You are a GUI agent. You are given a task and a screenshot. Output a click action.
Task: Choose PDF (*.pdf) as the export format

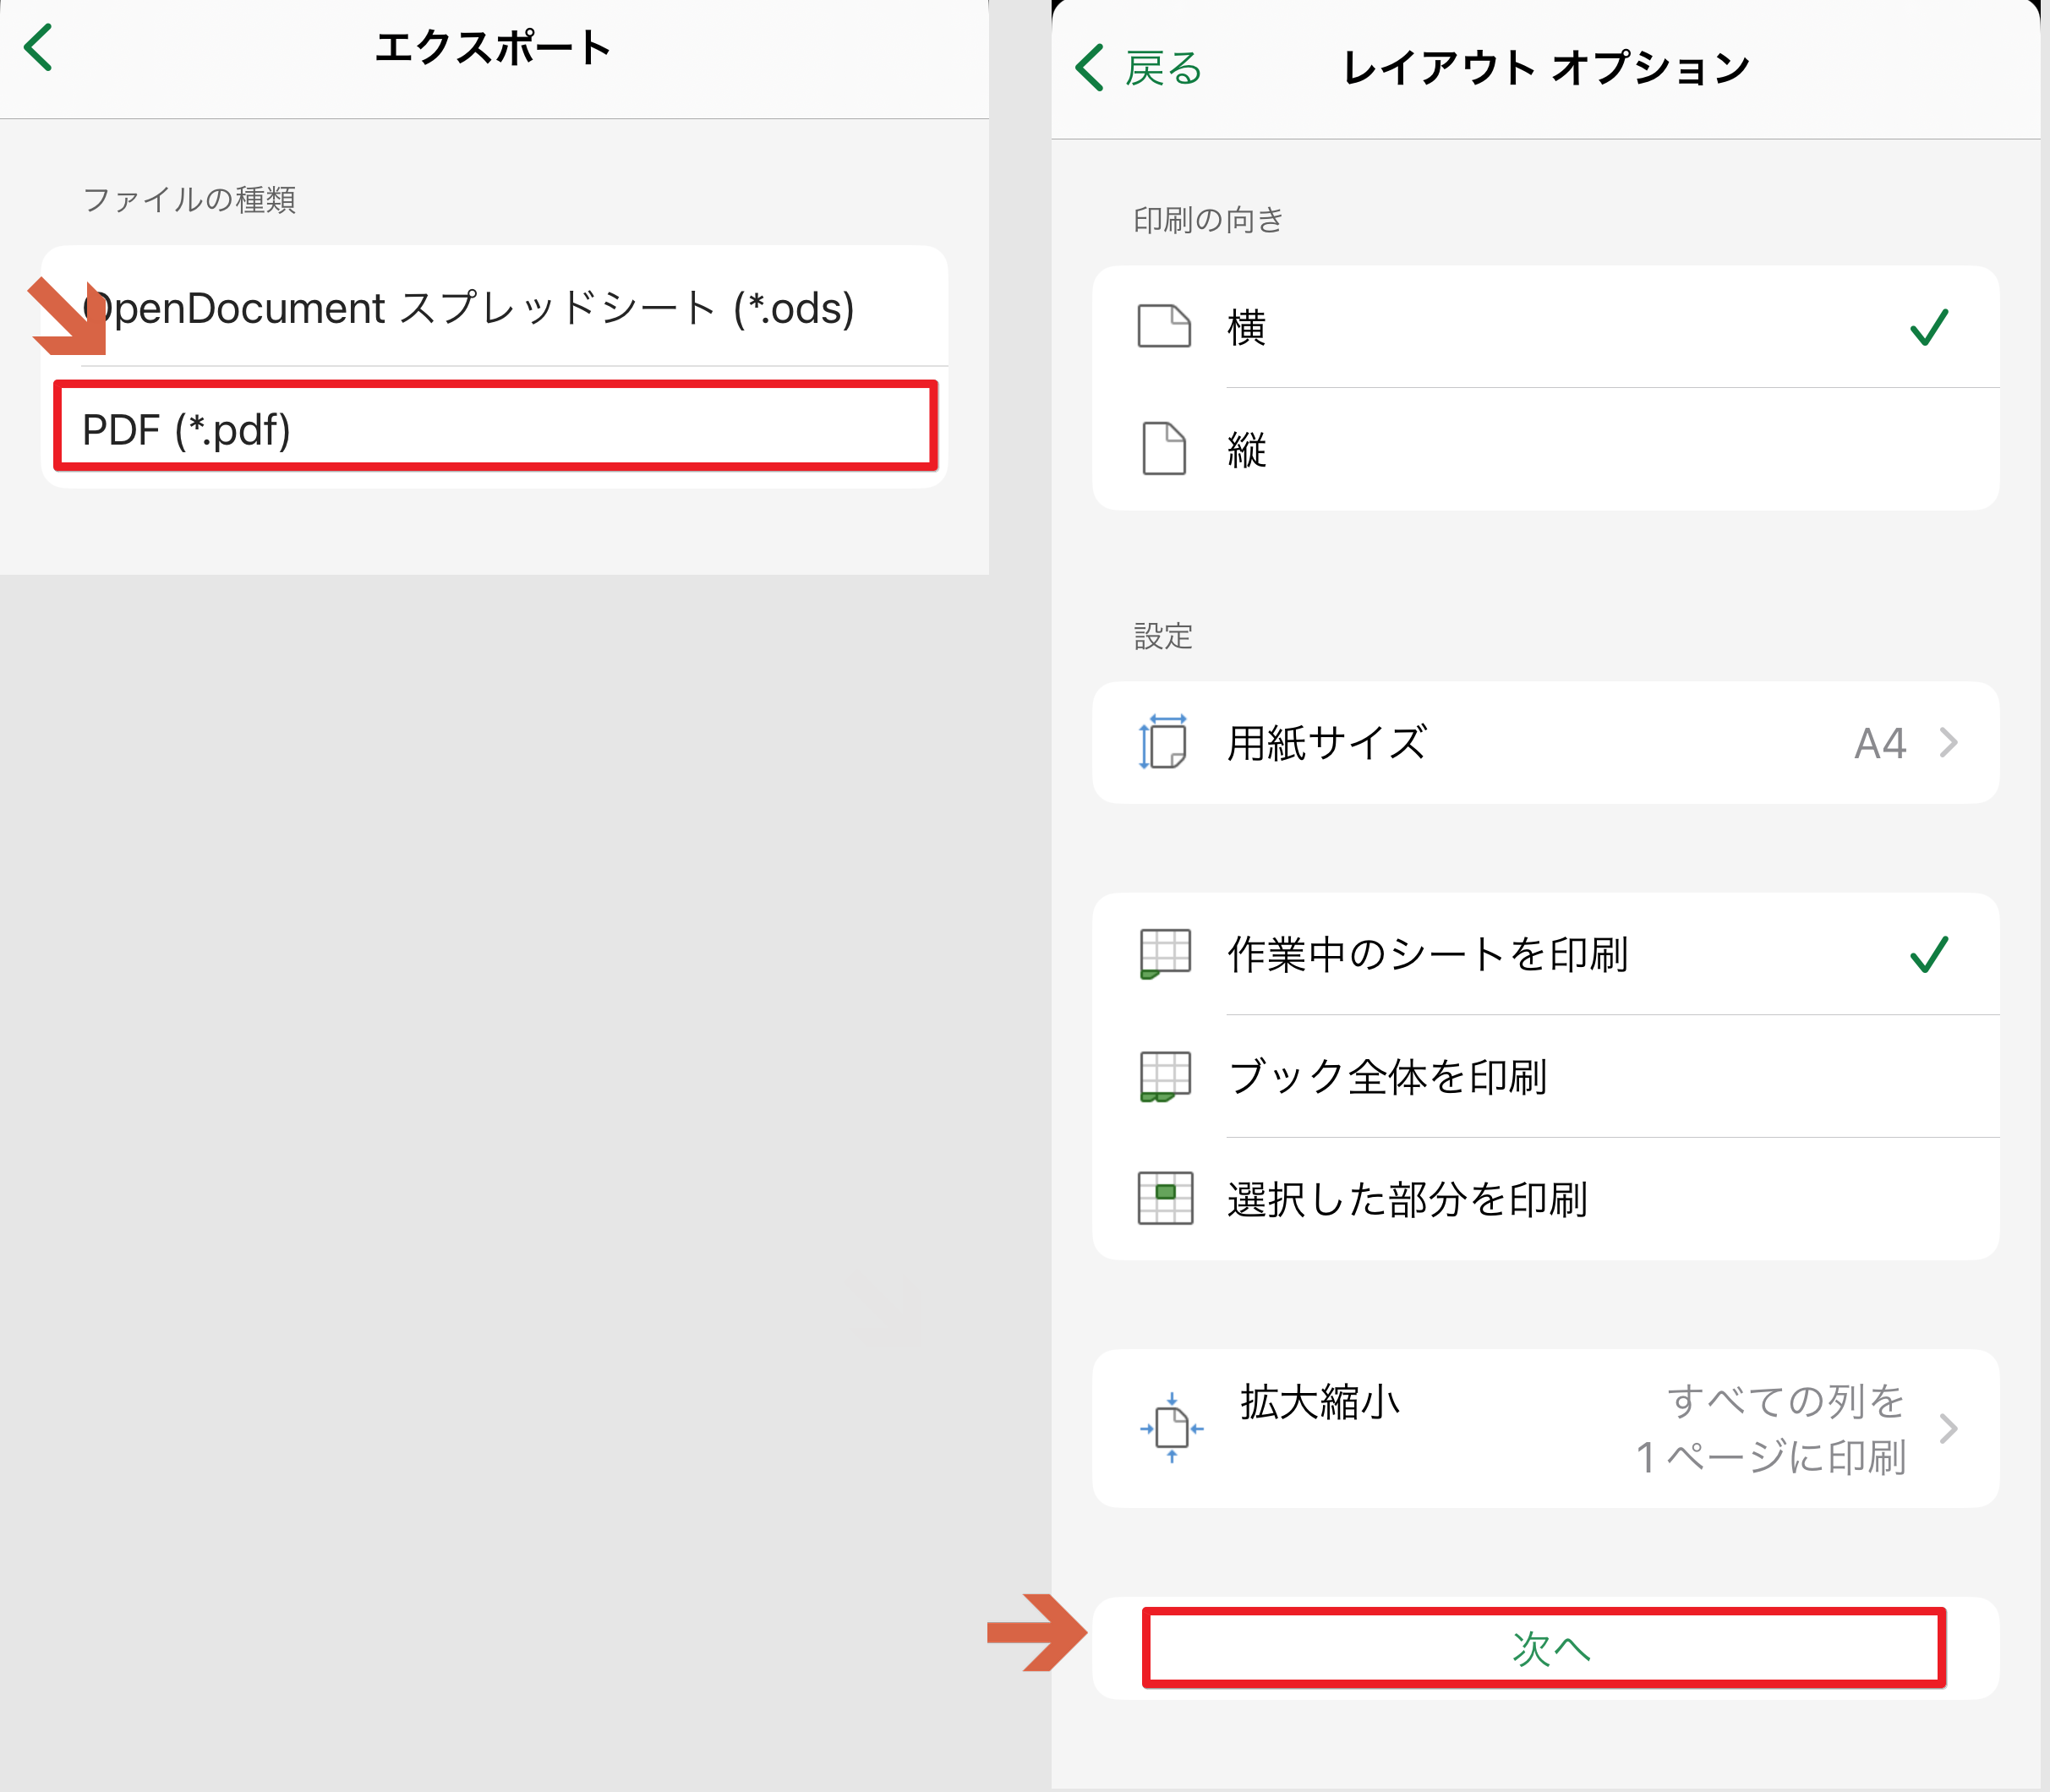pyautogui.click(x=494, y=428)
